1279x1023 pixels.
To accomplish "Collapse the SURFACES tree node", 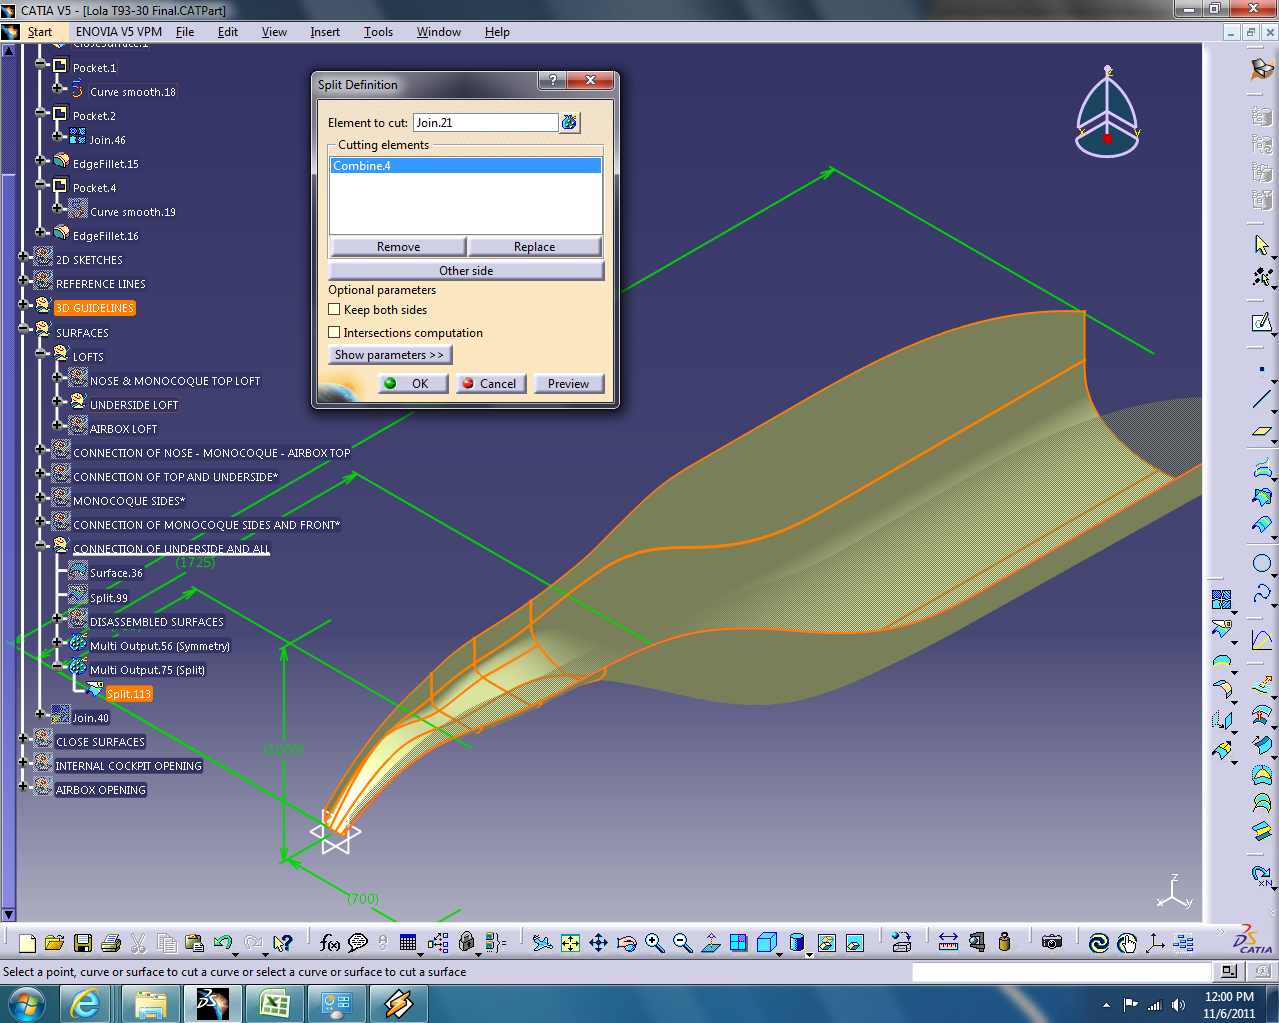I will pyautogui.click(x=23, y=329).
